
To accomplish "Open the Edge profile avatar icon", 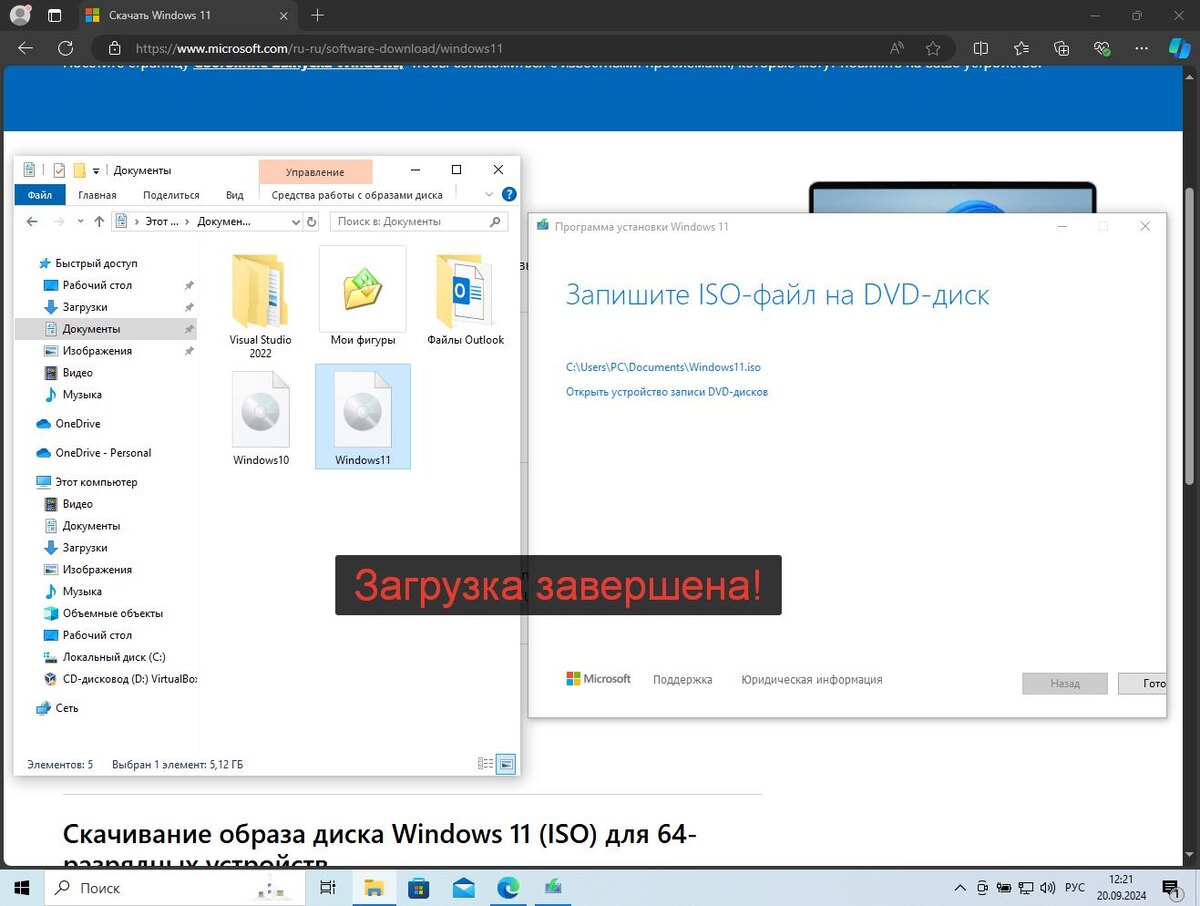I will tap(20, 15).
